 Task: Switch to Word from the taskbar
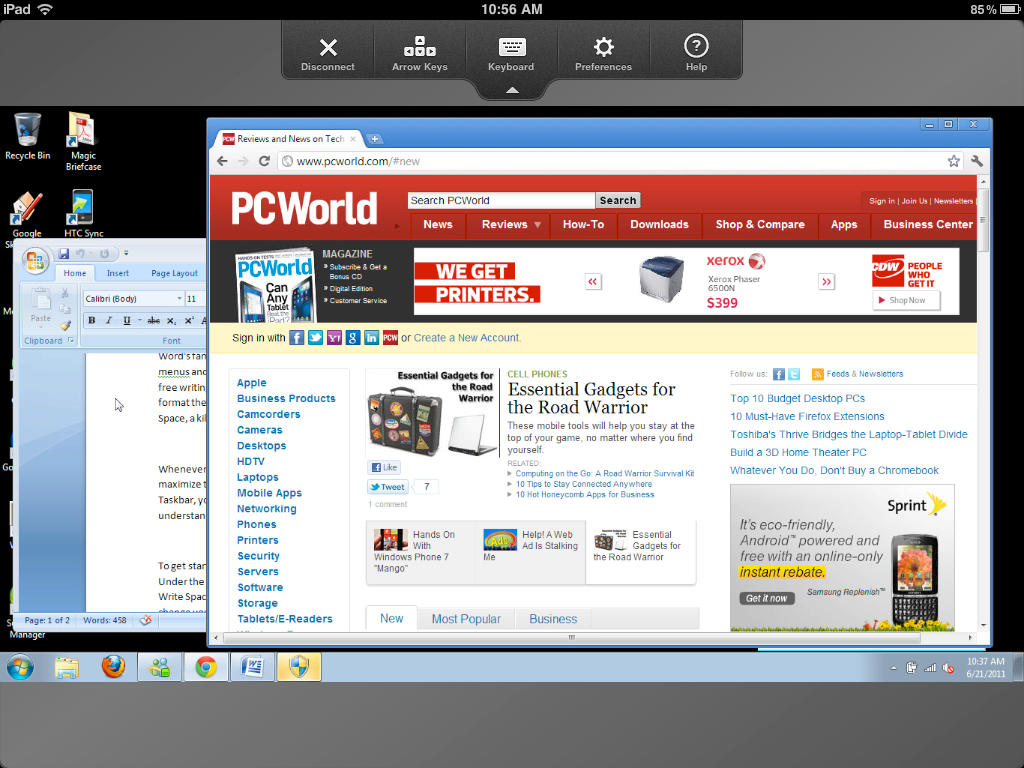point(252,667)
